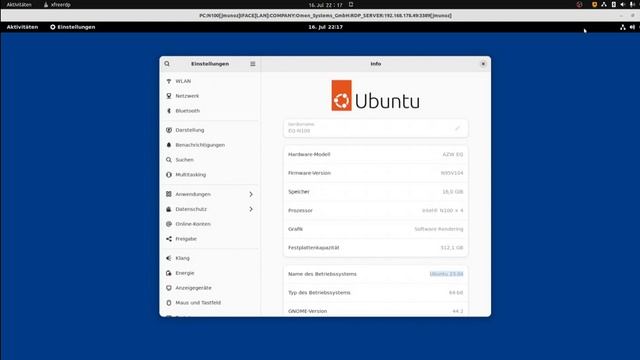Image resolution: width=640 pixels, height=360 pixels.
Task: Open the Netzwerk settings panel
Action: pyautogui.click(x=210, y=96)
